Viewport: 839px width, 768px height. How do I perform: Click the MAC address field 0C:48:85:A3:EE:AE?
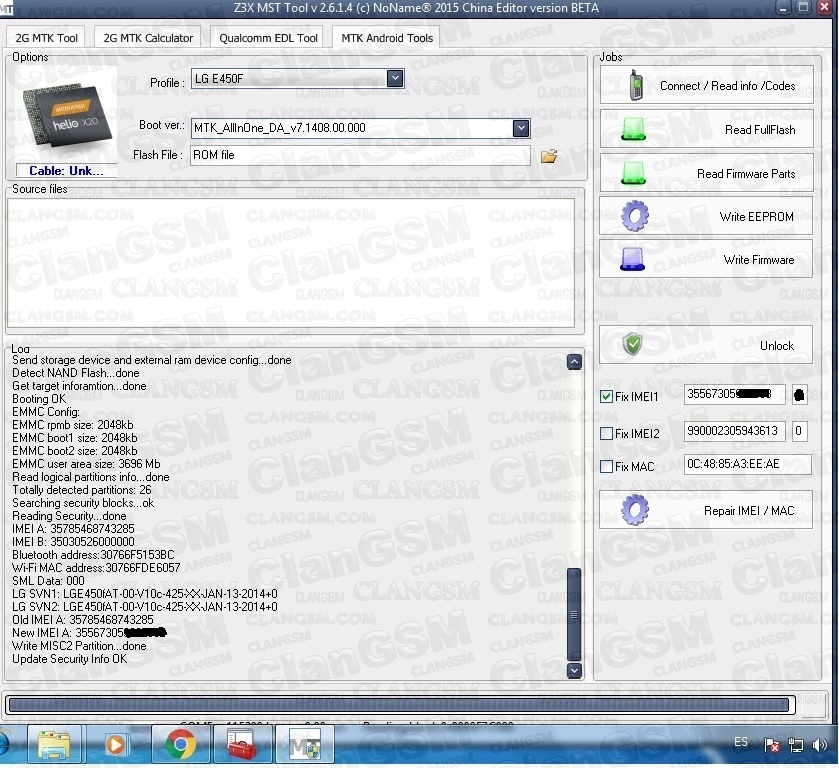[x=747, y=464]
